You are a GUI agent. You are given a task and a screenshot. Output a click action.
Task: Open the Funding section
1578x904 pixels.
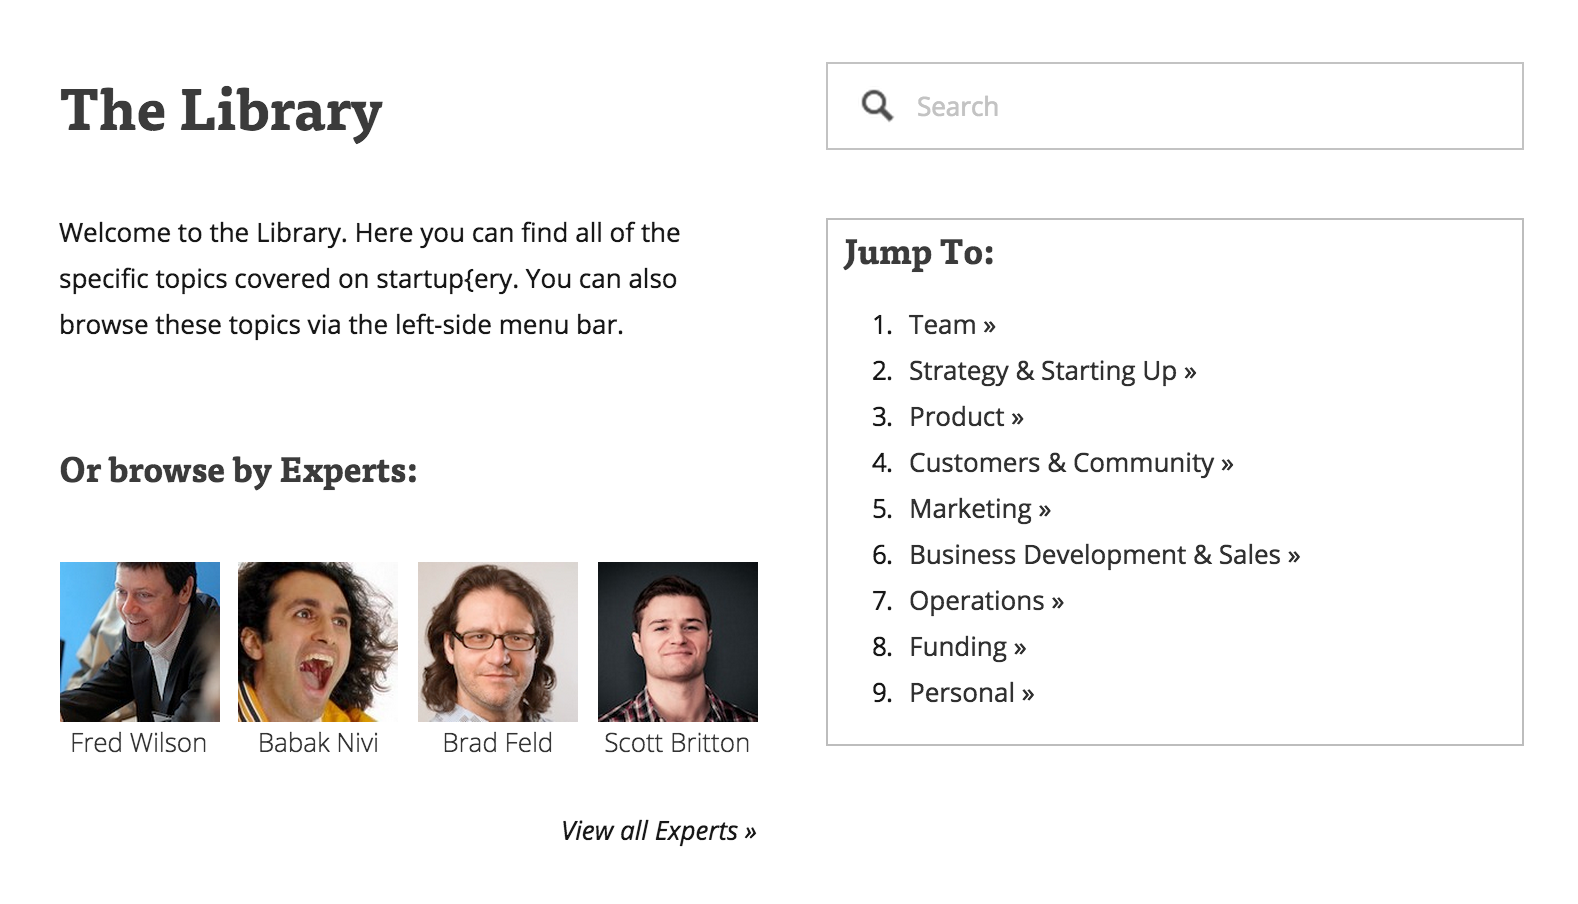point(960,646)
